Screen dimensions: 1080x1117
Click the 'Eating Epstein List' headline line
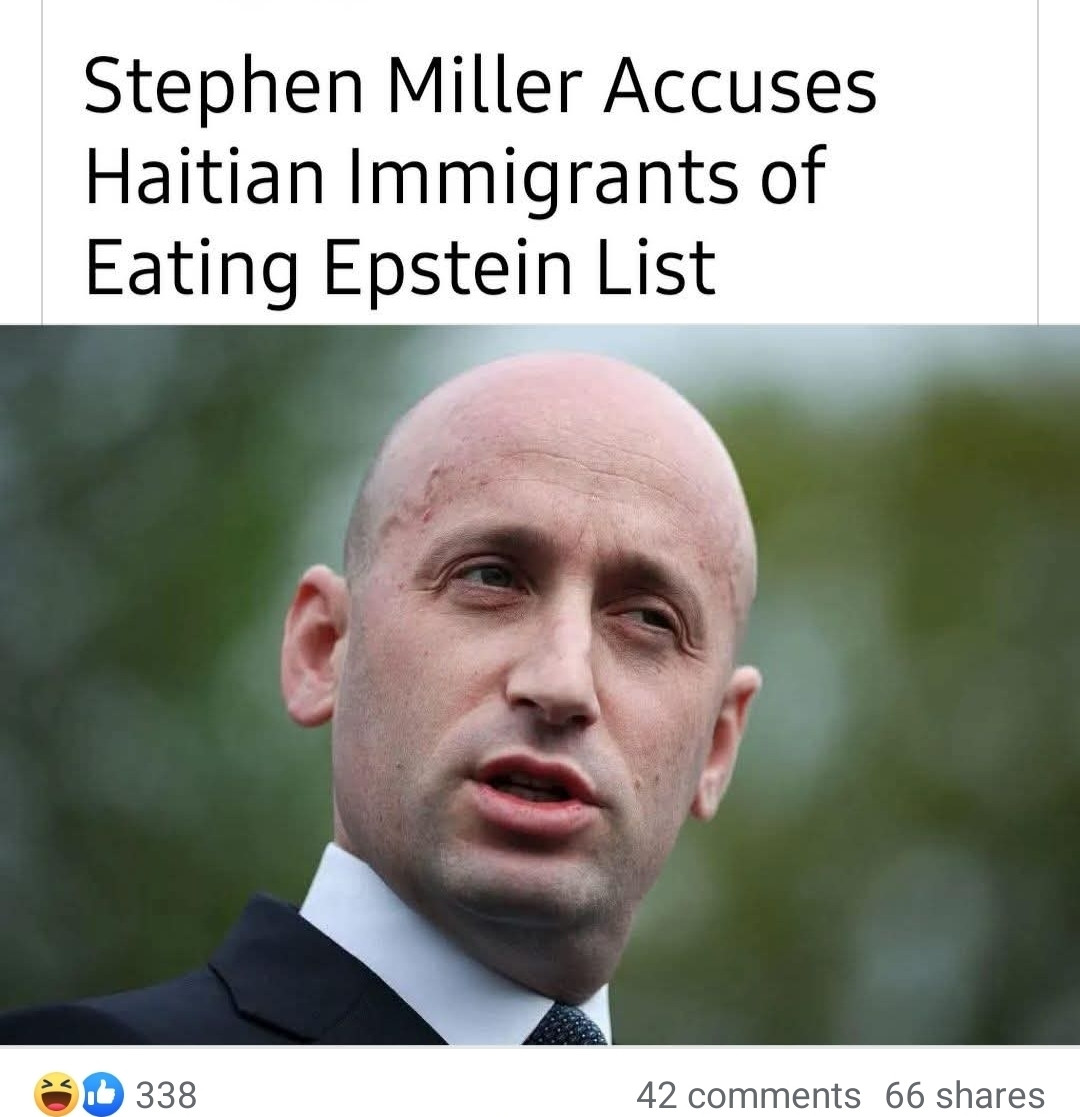coord(400,269)
